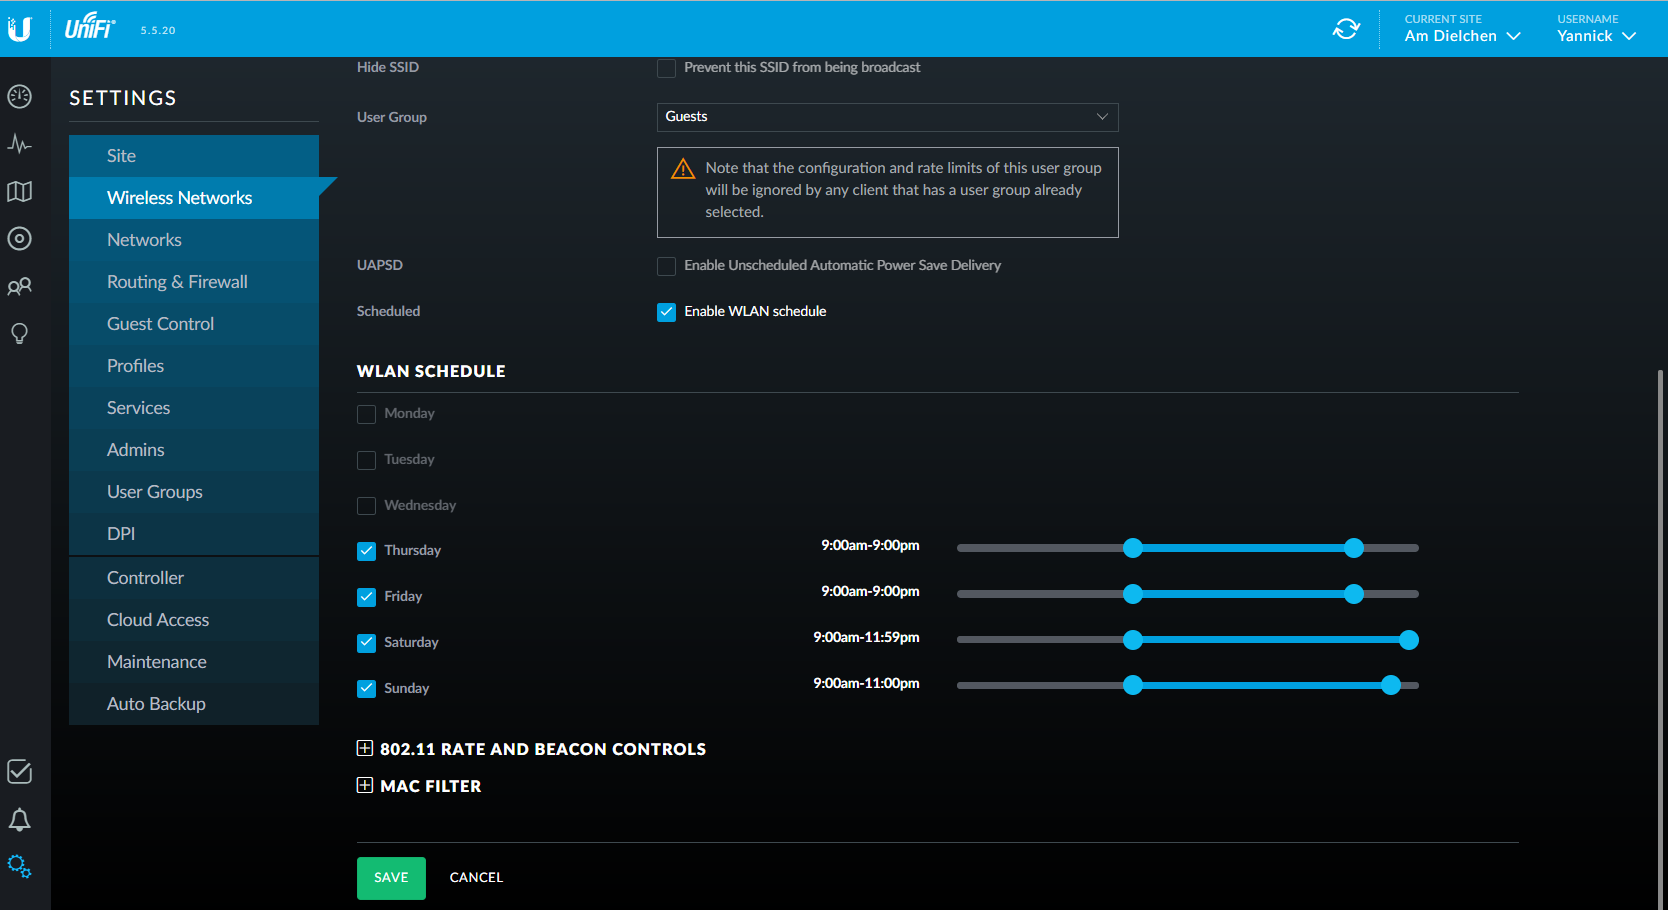The image size is (1668, 910).
Task: Check the Hide SSID checkbox
Action: [667, 68]
